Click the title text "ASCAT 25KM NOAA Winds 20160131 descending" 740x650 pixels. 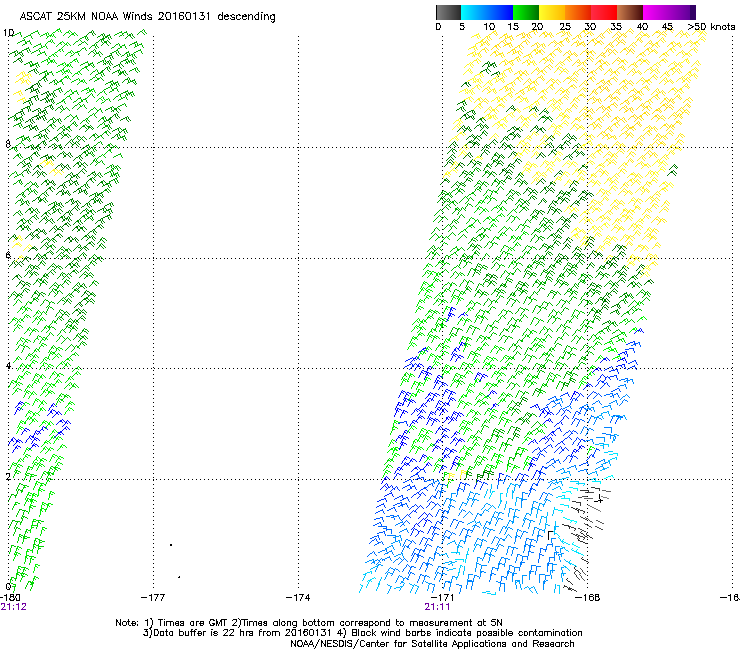(147, 17)
